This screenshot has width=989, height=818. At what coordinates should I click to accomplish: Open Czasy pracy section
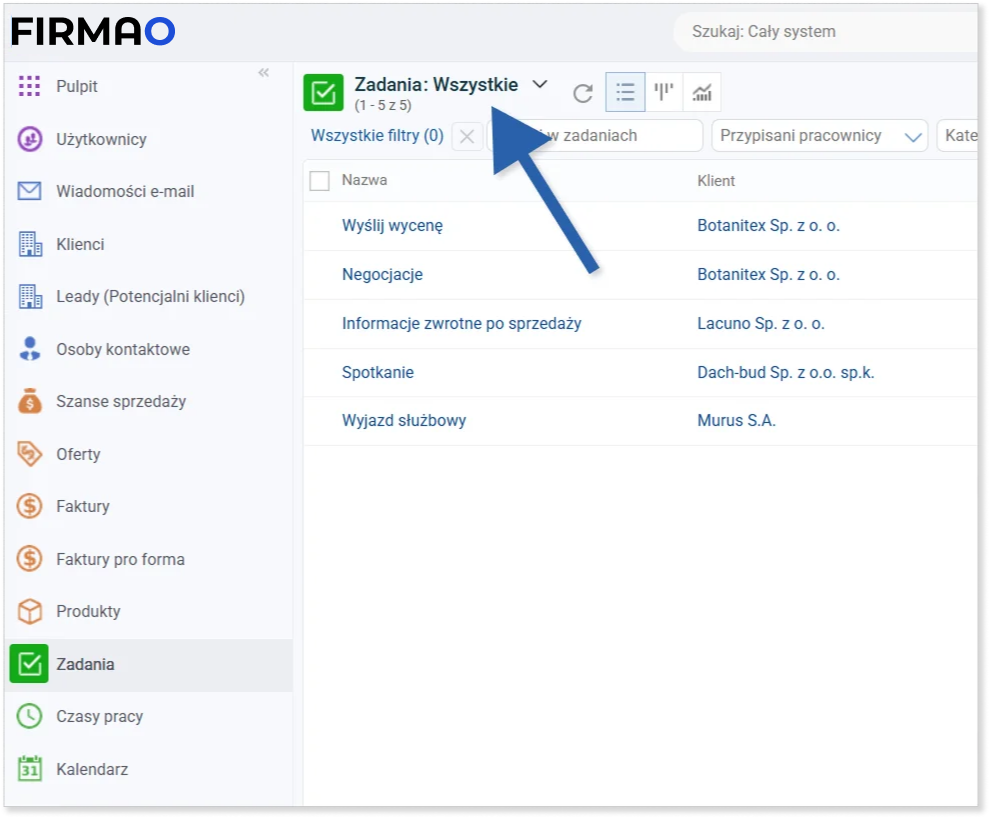[99, 716]
